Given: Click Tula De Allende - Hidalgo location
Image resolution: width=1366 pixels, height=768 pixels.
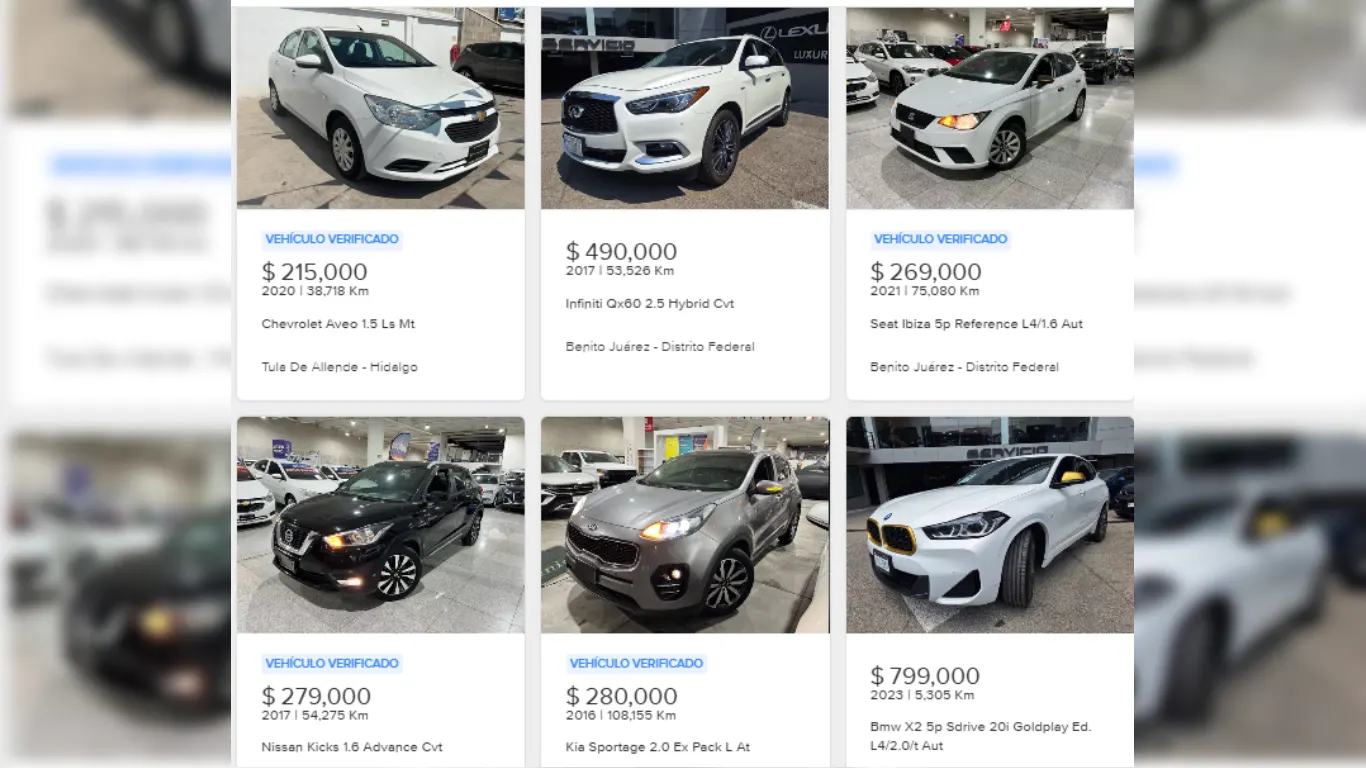Looking at the screenshot, I should click(340, 367).
